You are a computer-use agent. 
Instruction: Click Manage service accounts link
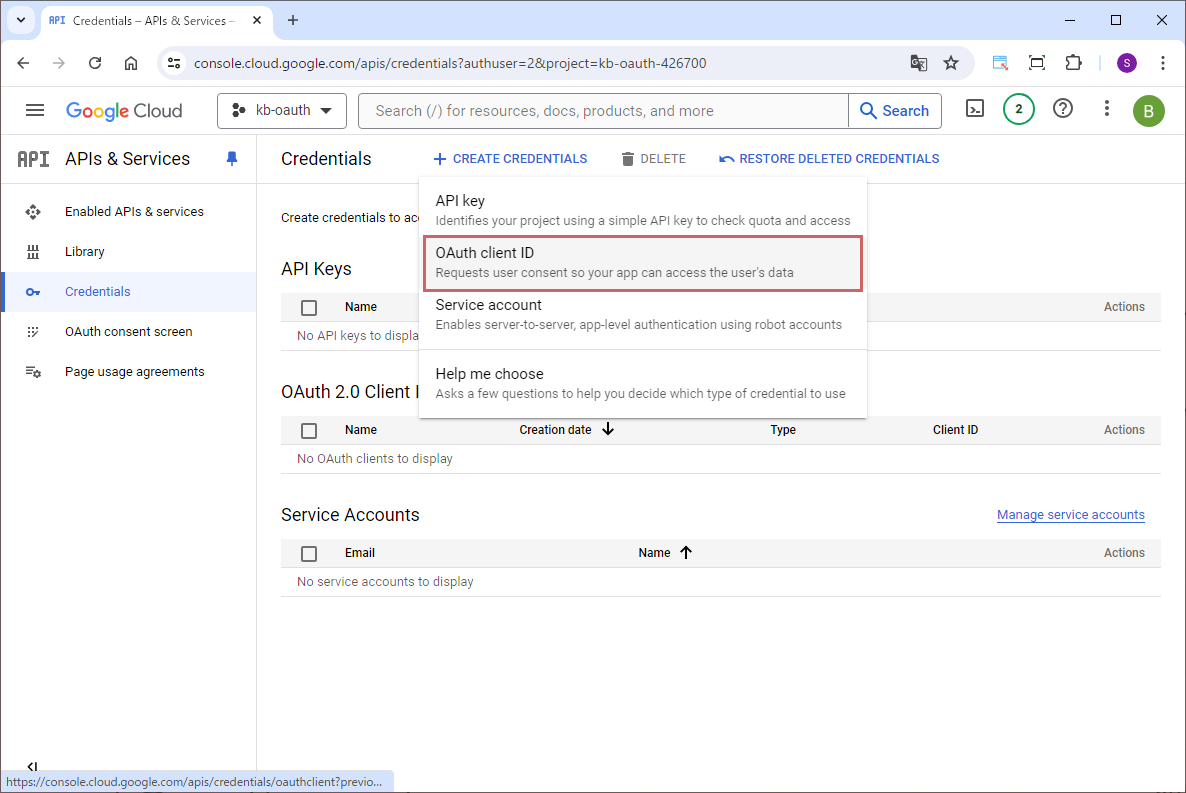coord(1070,515)
